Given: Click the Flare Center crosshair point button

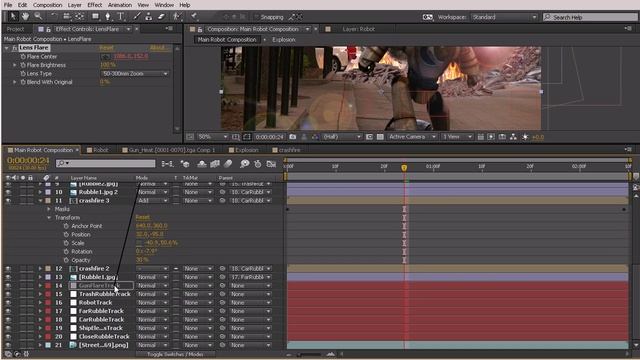Looking at the screenshot, I should click(x=106, y=56).
